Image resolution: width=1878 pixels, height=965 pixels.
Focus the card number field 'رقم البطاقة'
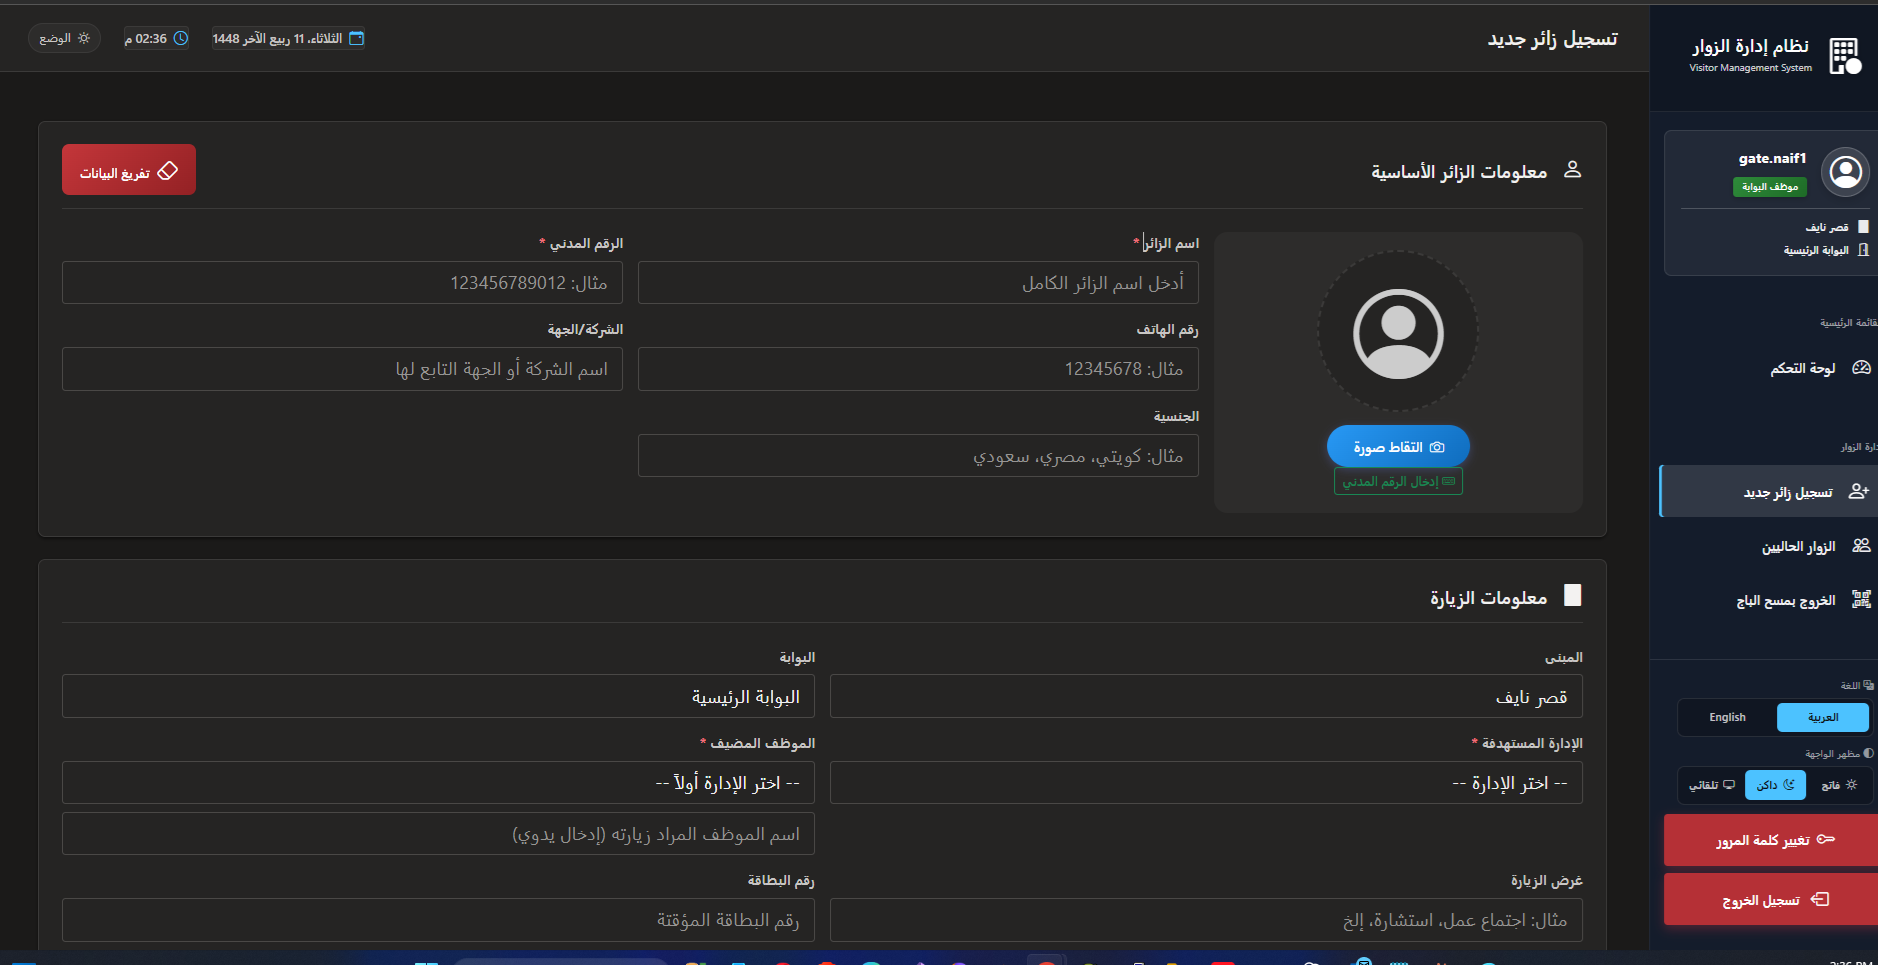pos(438,920)
